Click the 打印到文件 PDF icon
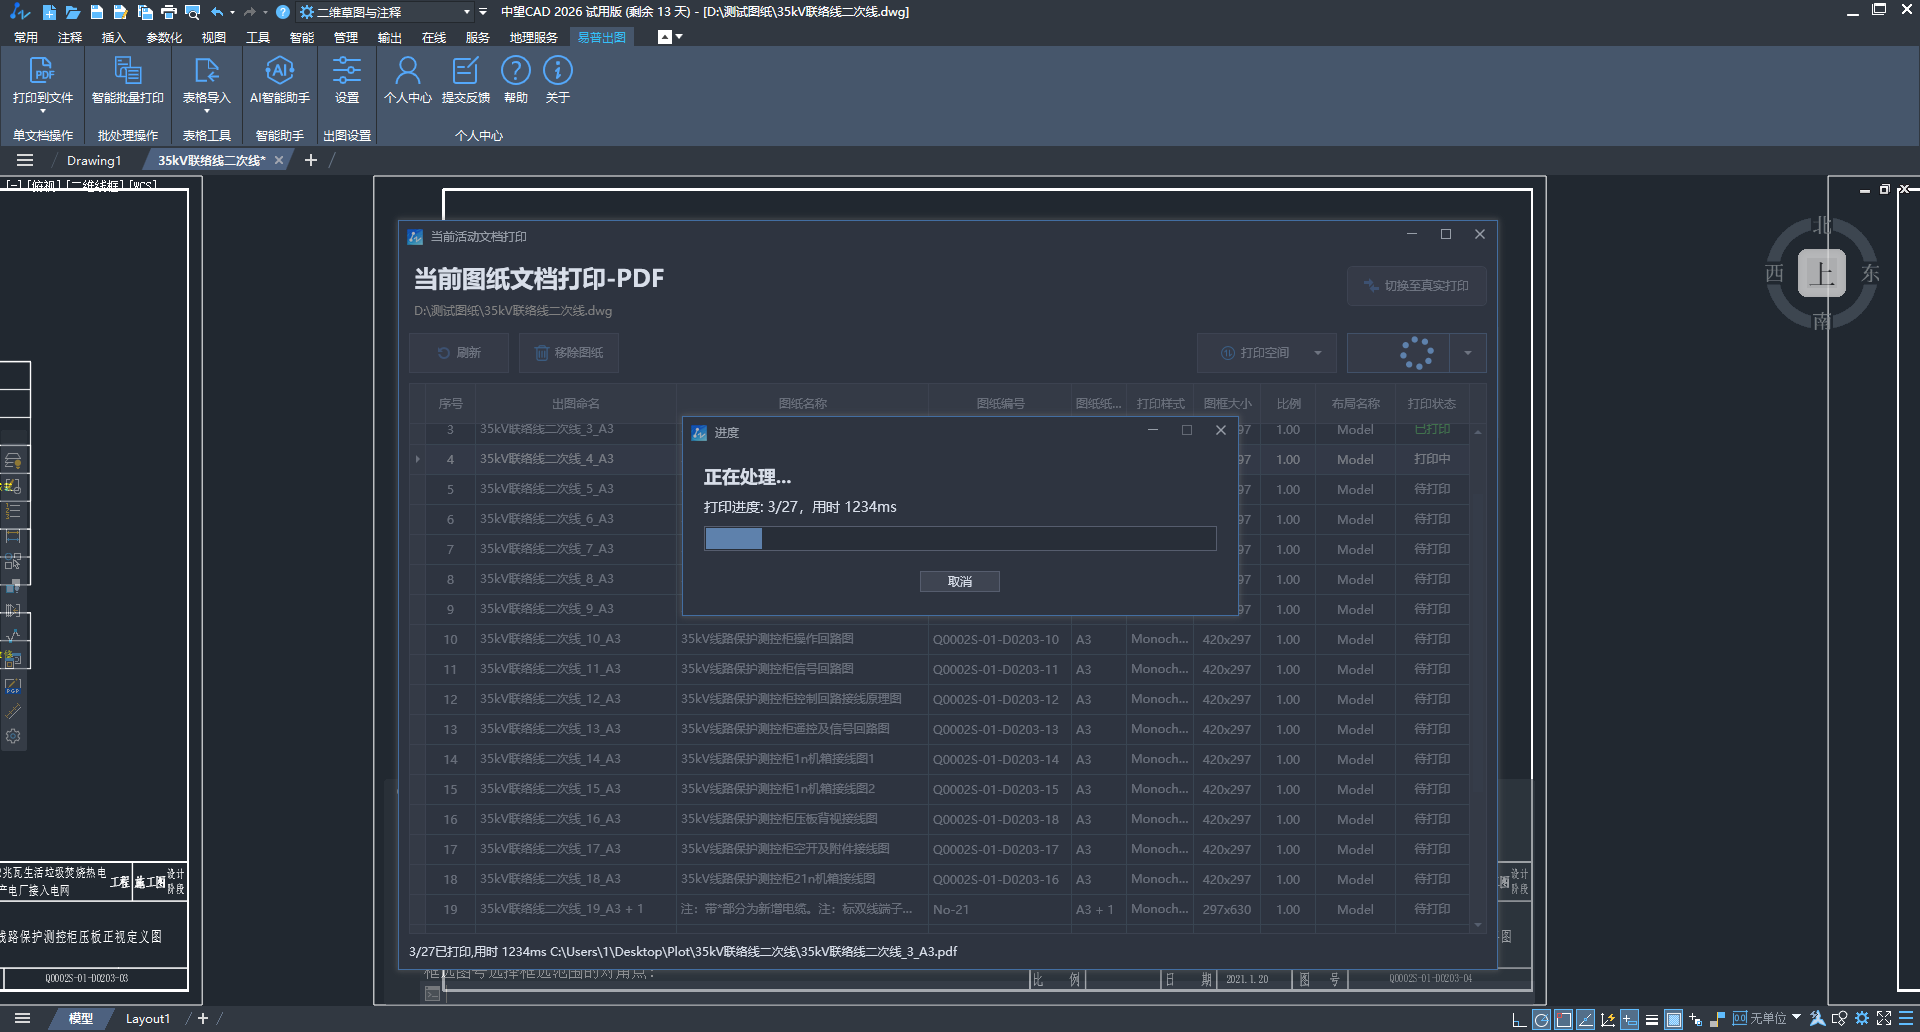The height and width of the screenshot is (1032, 1920). point(42,72)
